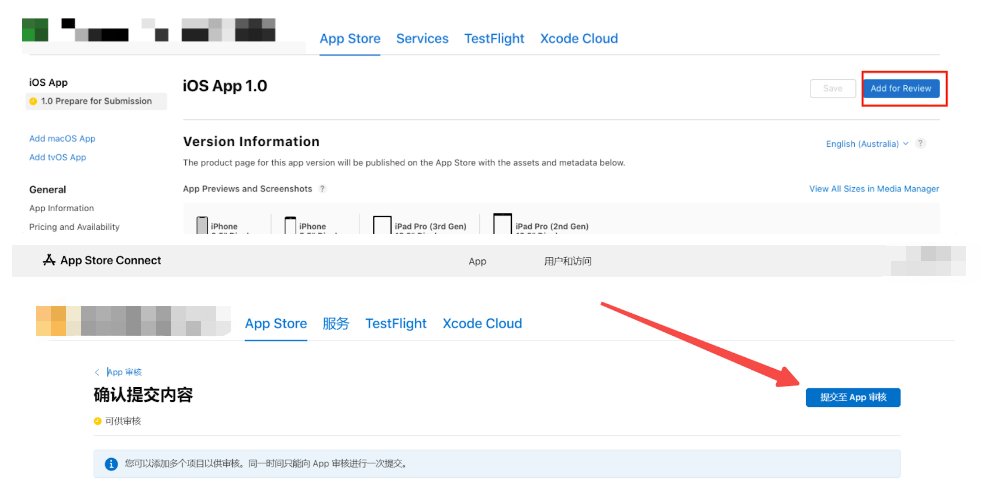Click the blue info icon in notice banner

coord(111,464)
